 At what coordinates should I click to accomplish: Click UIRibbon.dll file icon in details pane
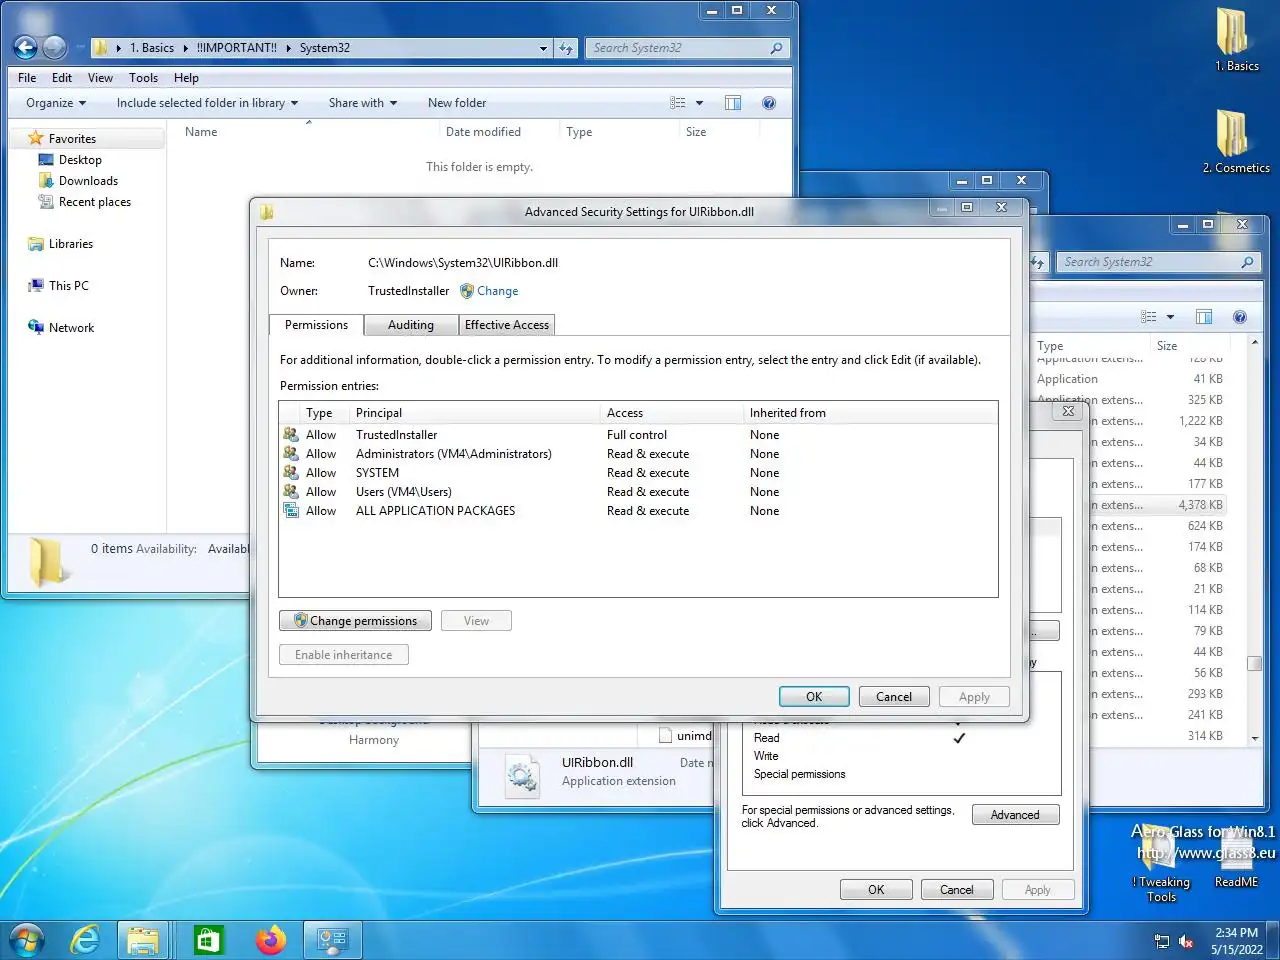[x=522, y=775]
